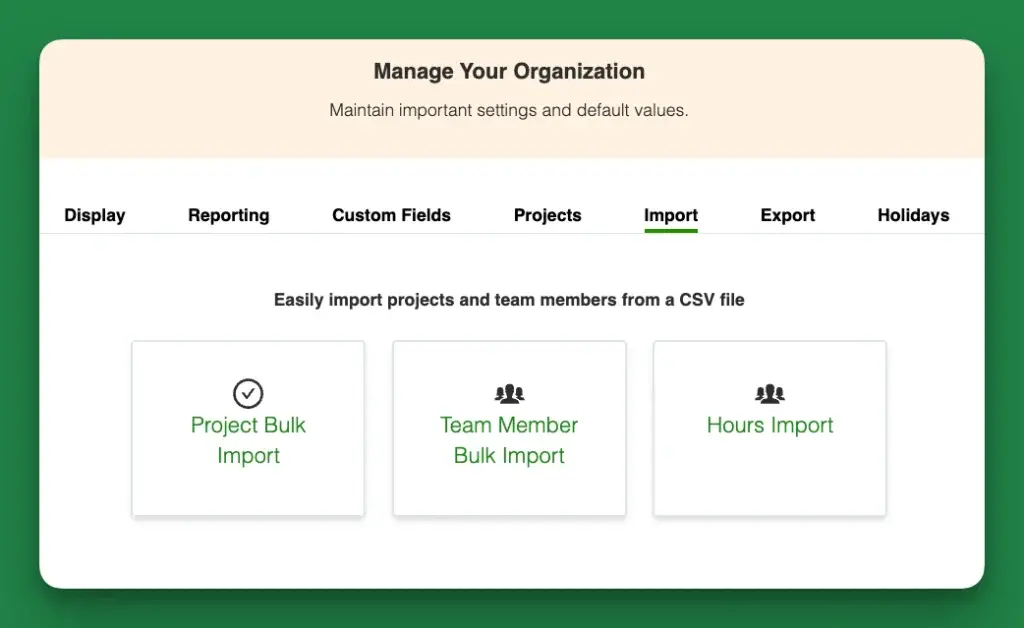Switch to the Holidays tab
This screenshot has height=628, width=1024.
pos(913,215)
